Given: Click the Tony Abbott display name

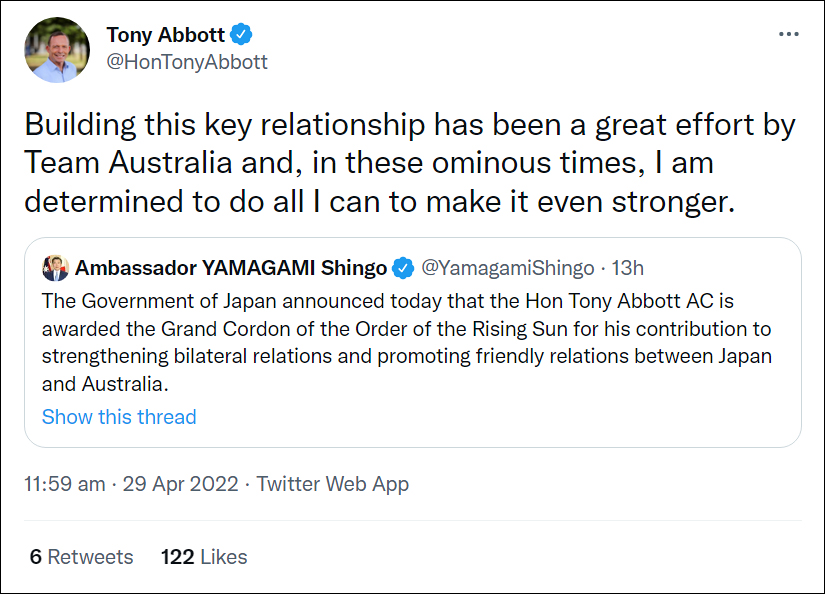Looking at the screenshot, I should pyautogui.click(x=165, y=35).
